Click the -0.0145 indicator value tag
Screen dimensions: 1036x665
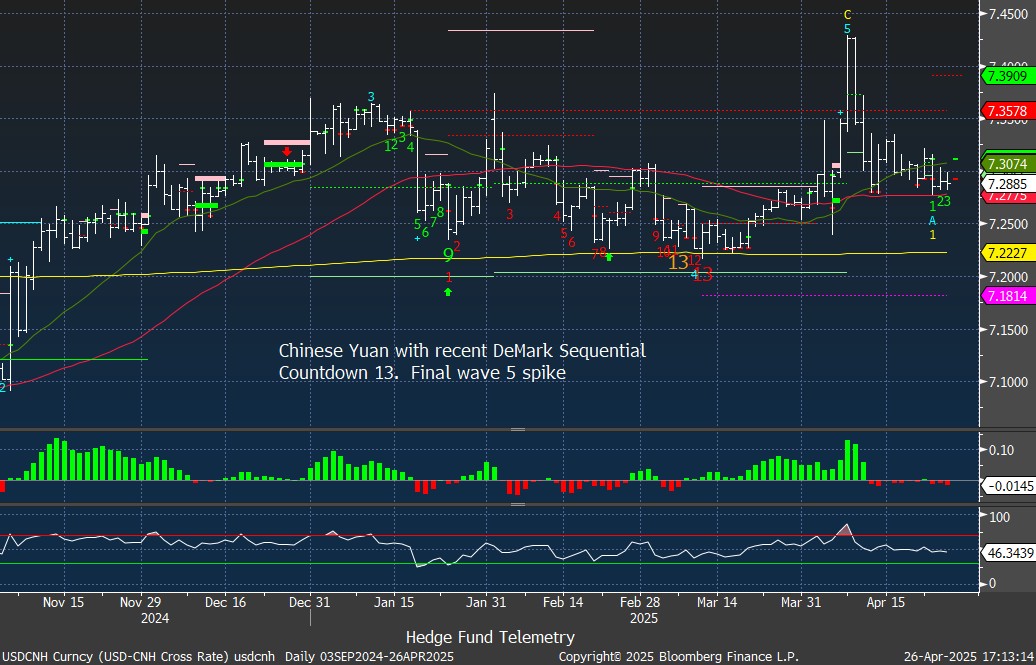tap(1010, 486)
